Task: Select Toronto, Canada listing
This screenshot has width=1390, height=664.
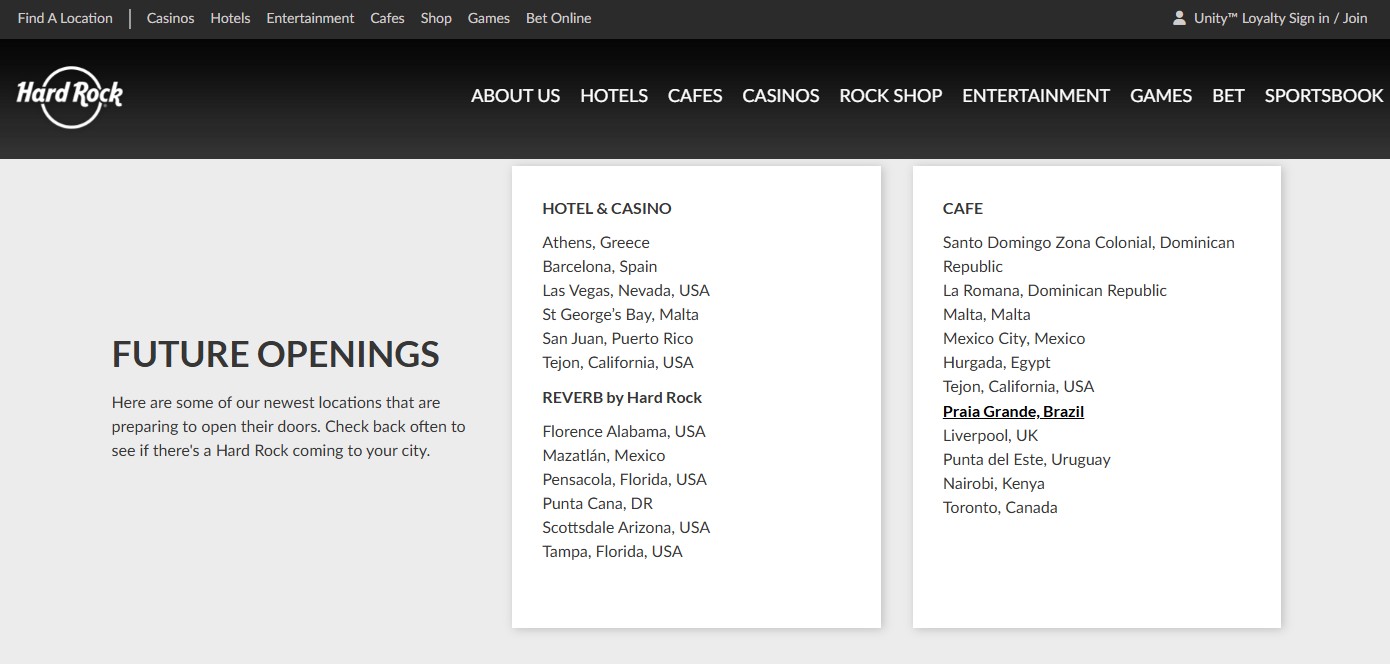Action: coord(1000,507)
